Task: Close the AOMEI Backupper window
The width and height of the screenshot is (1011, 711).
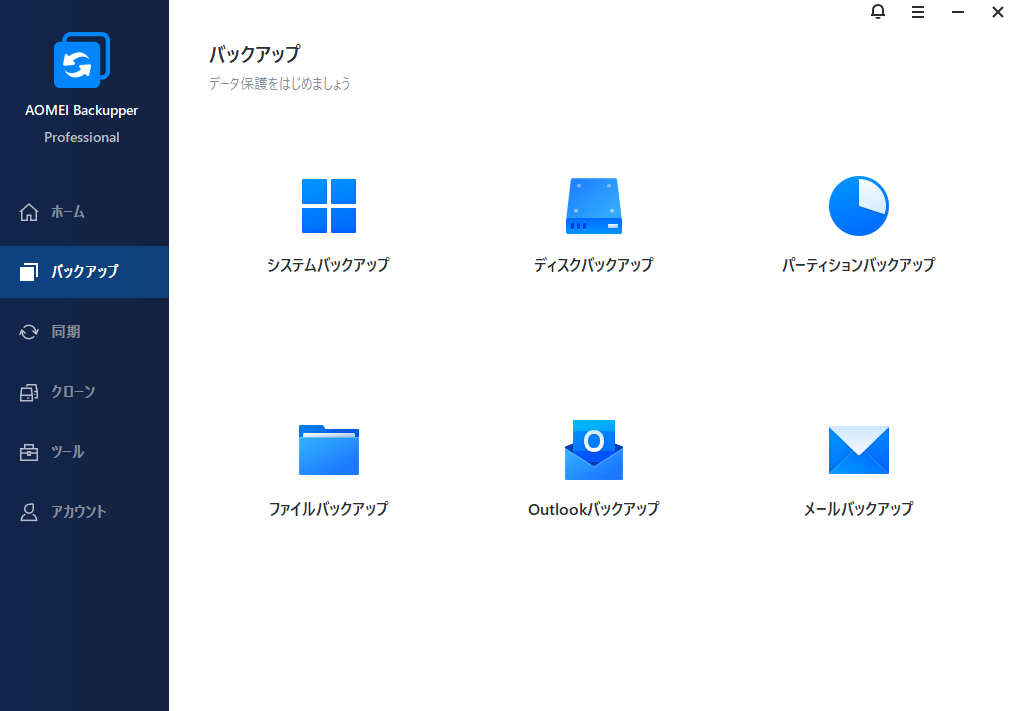Action: pyautogui.click(x=997, y=12)
